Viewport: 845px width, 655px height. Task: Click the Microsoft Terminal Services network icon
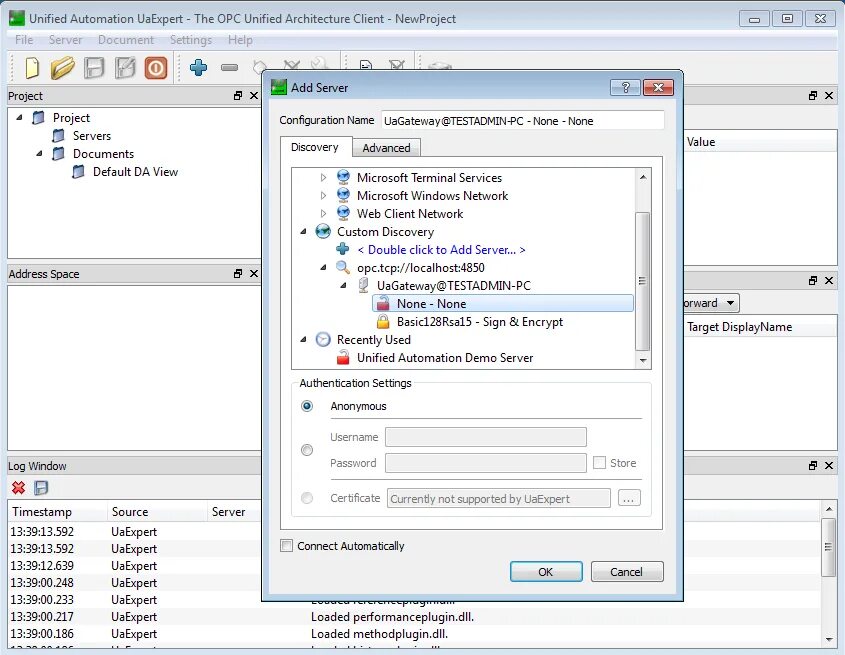coord(343,177)
